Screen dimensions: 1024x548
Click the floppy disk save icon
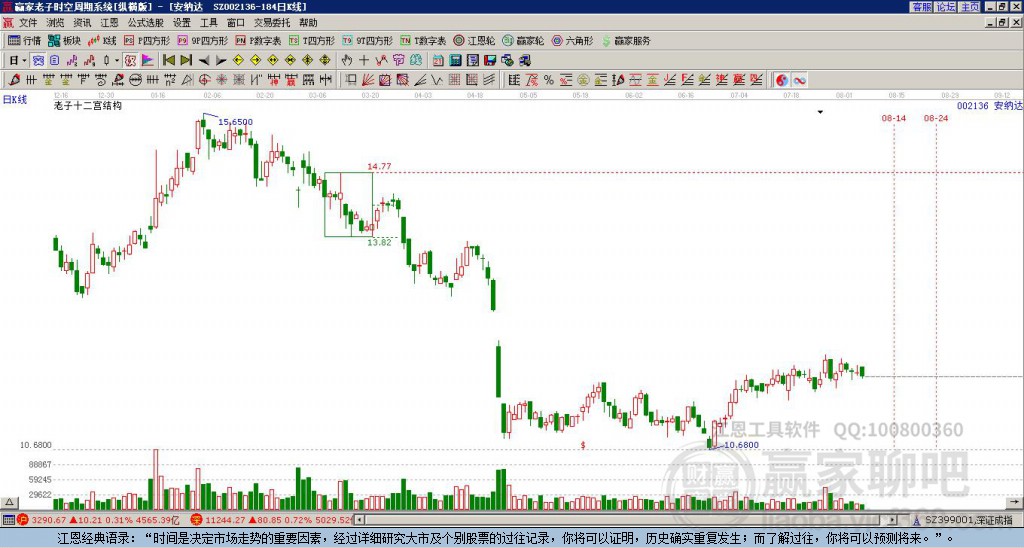pos(490,61)
